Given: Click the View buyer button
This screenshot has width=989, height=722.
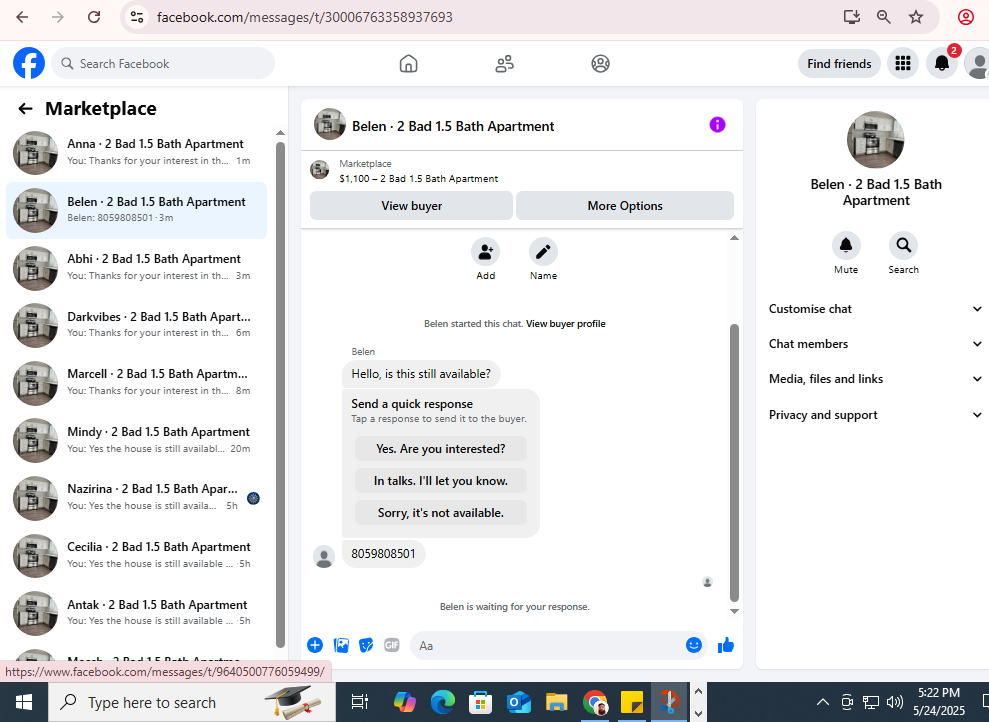Looking at the screenshot, I should click(x=411, y=206).
